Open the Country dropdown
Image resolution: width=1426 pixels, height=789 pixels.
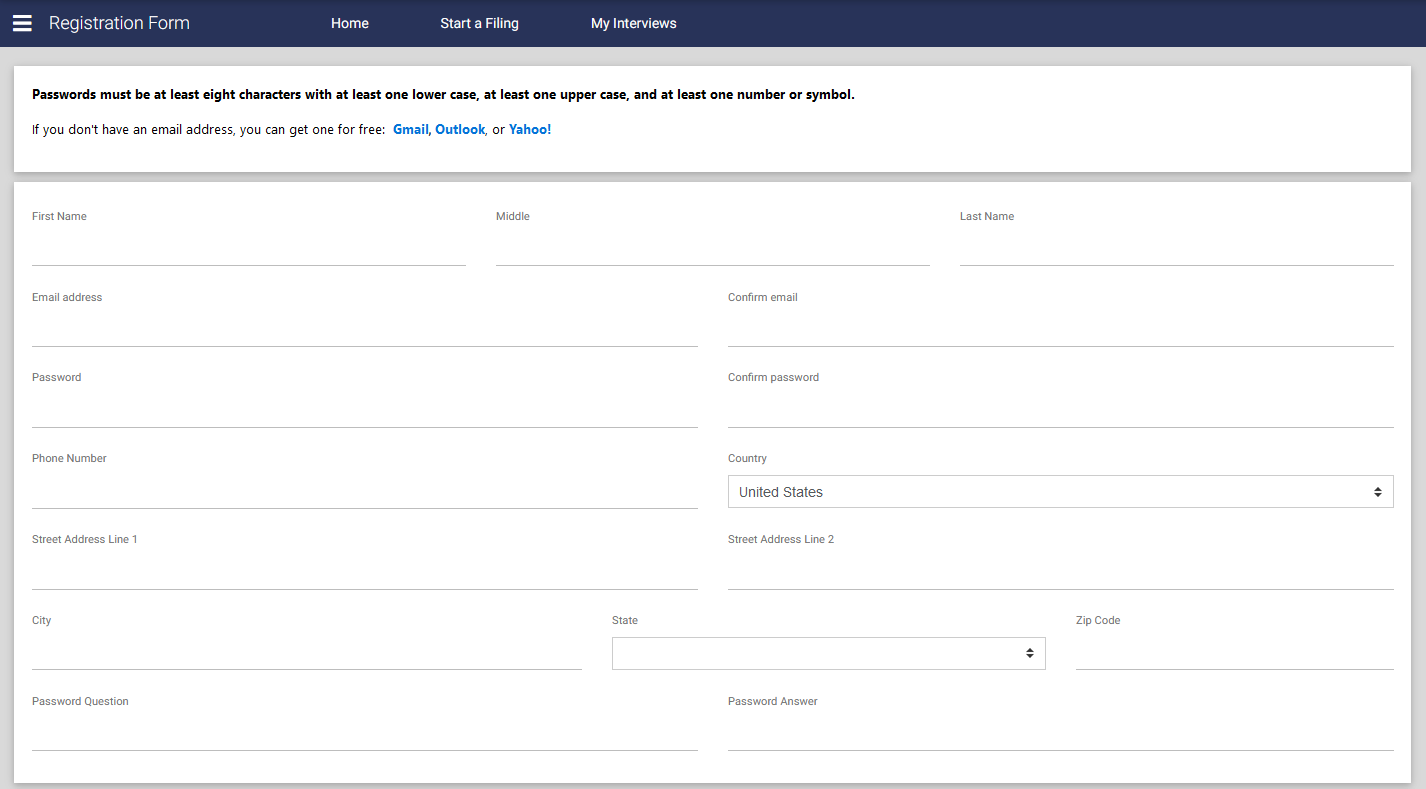pyautogui.click(x=1060, y=491)
